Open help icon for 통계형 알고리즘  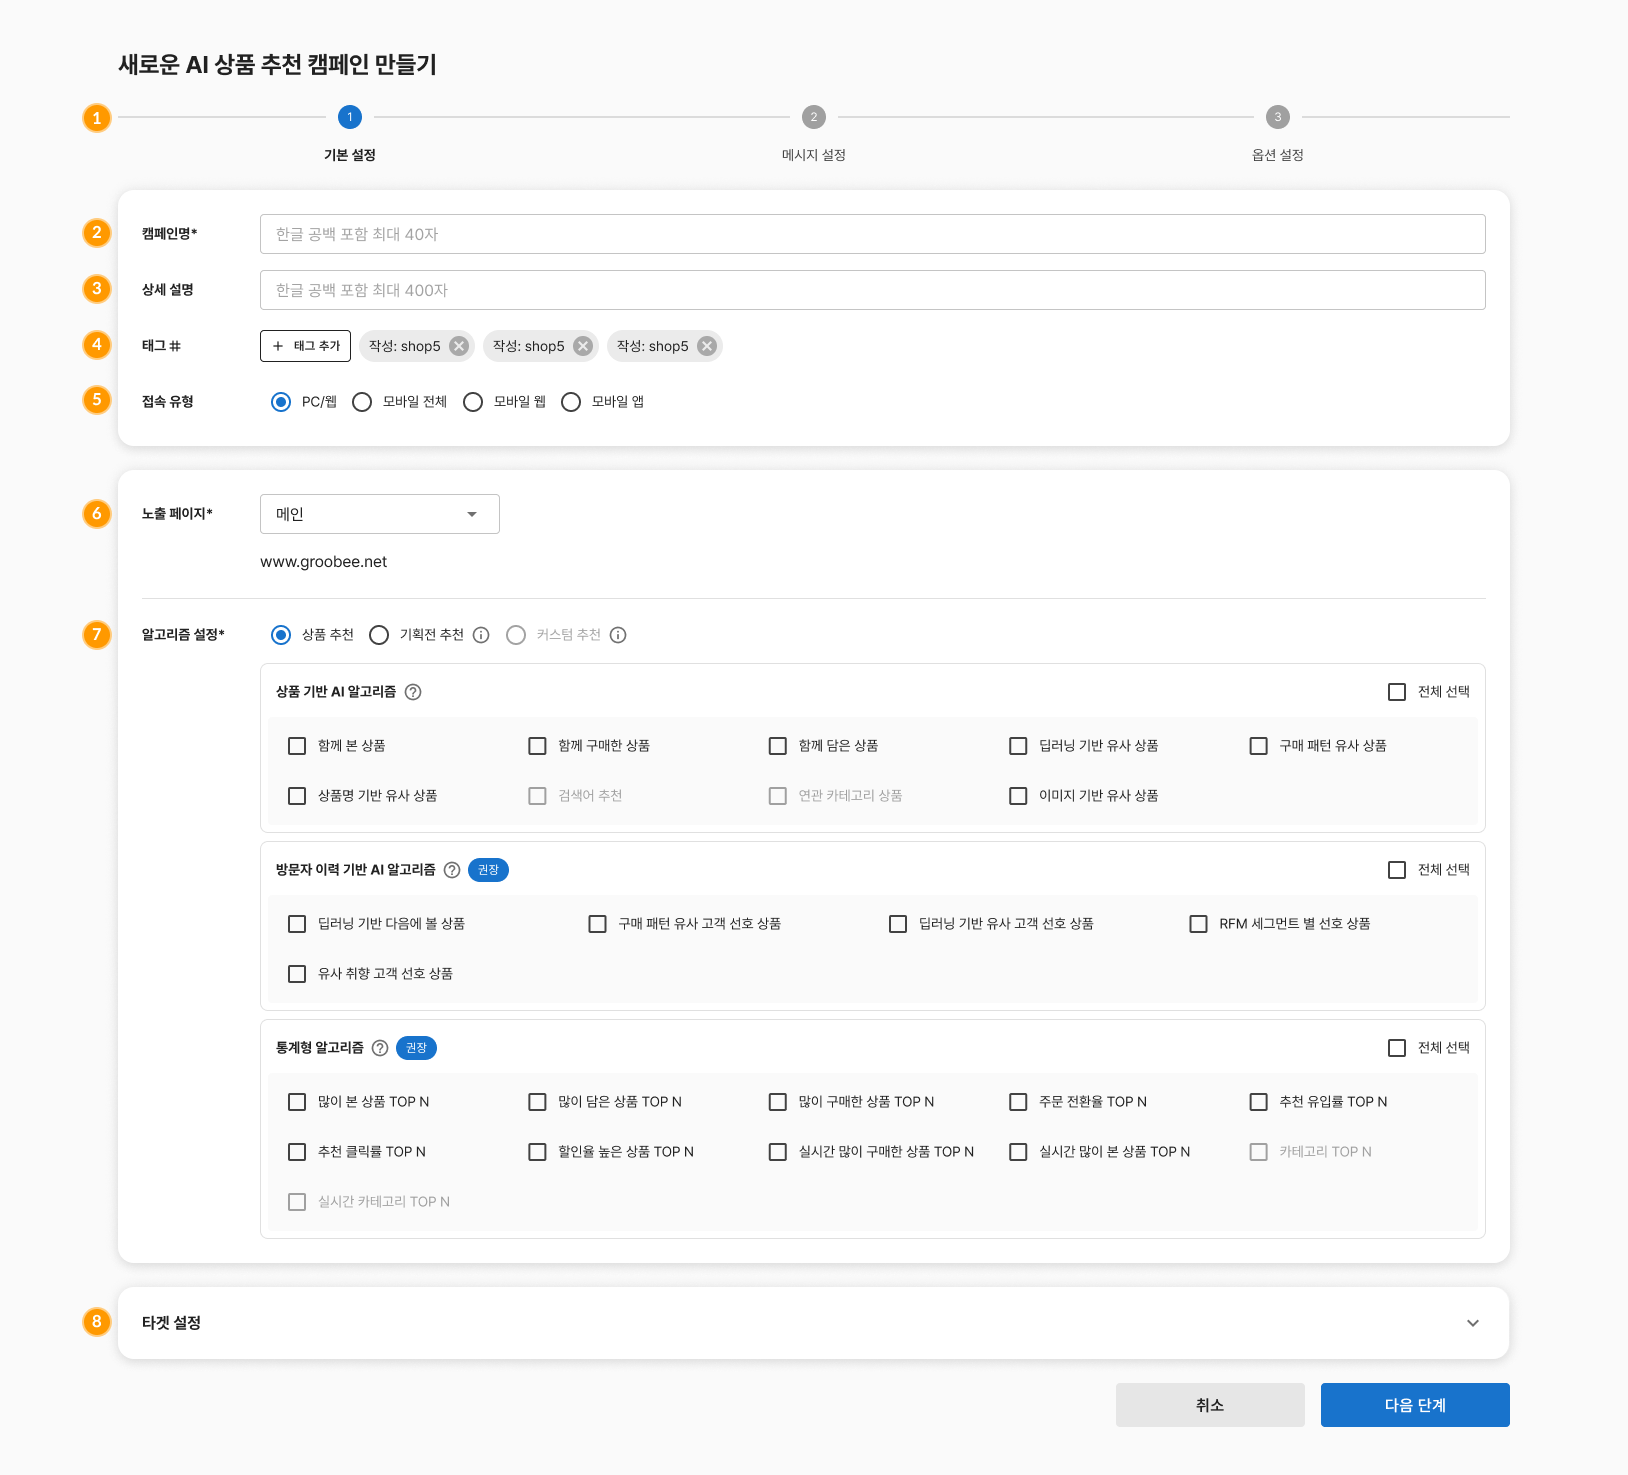[380, 1048]
